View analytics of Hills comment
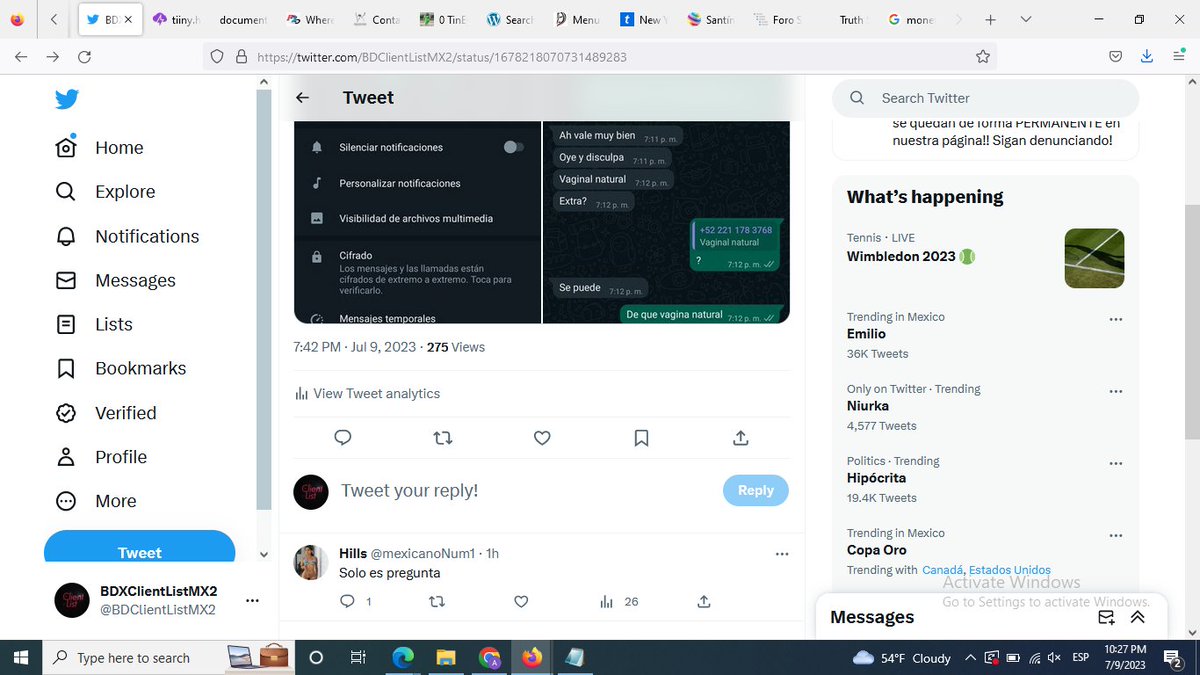The width and height of the screenshot is (1200, 675). point(619,601)
